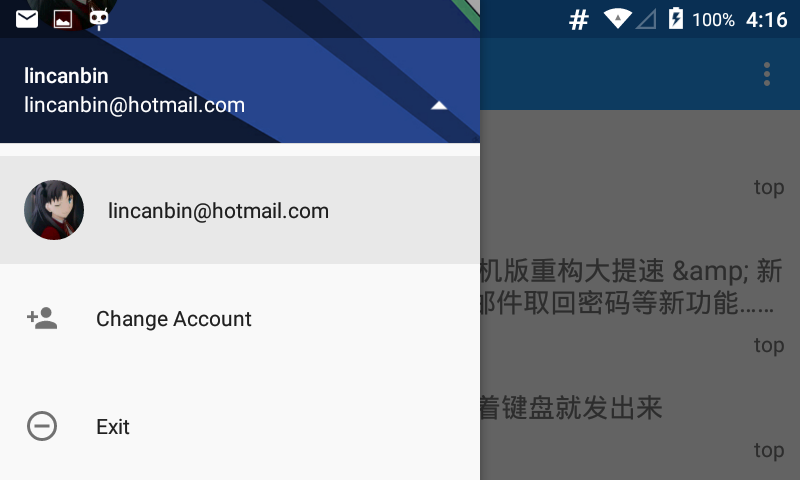
Task: Open the three-dot overflow menu
Action: coord(766,74)
